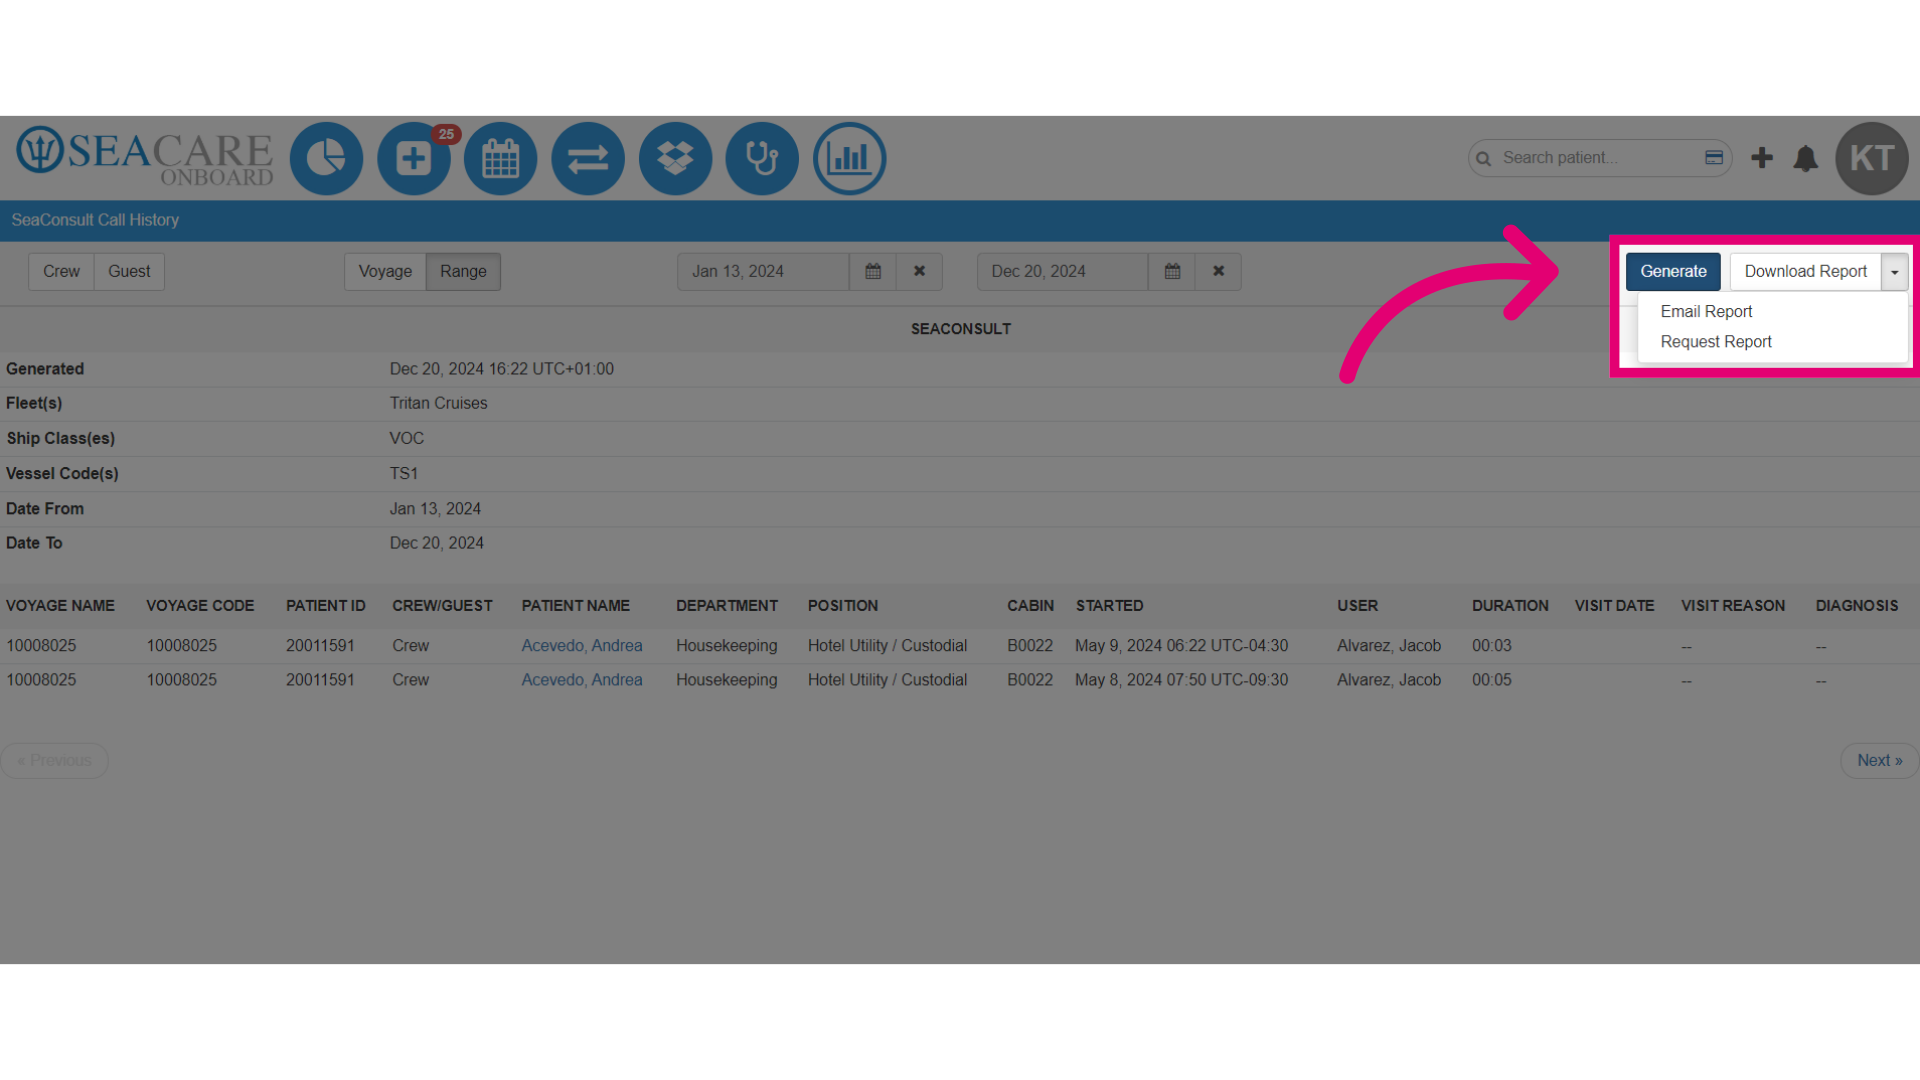Toggle the Guest filter
Viewport: 1920px width, 1080px height.
(x=129, y=271)
